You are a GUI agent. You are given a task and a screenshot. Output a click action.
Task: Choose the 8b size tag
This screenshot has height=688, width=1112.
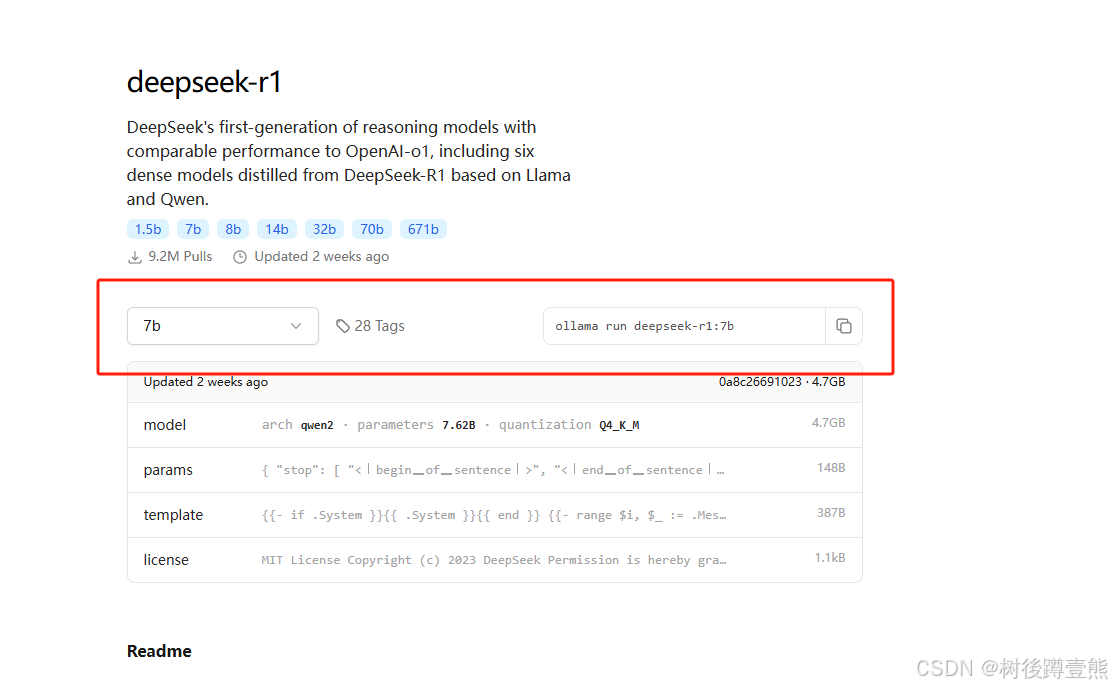point(233,229)
